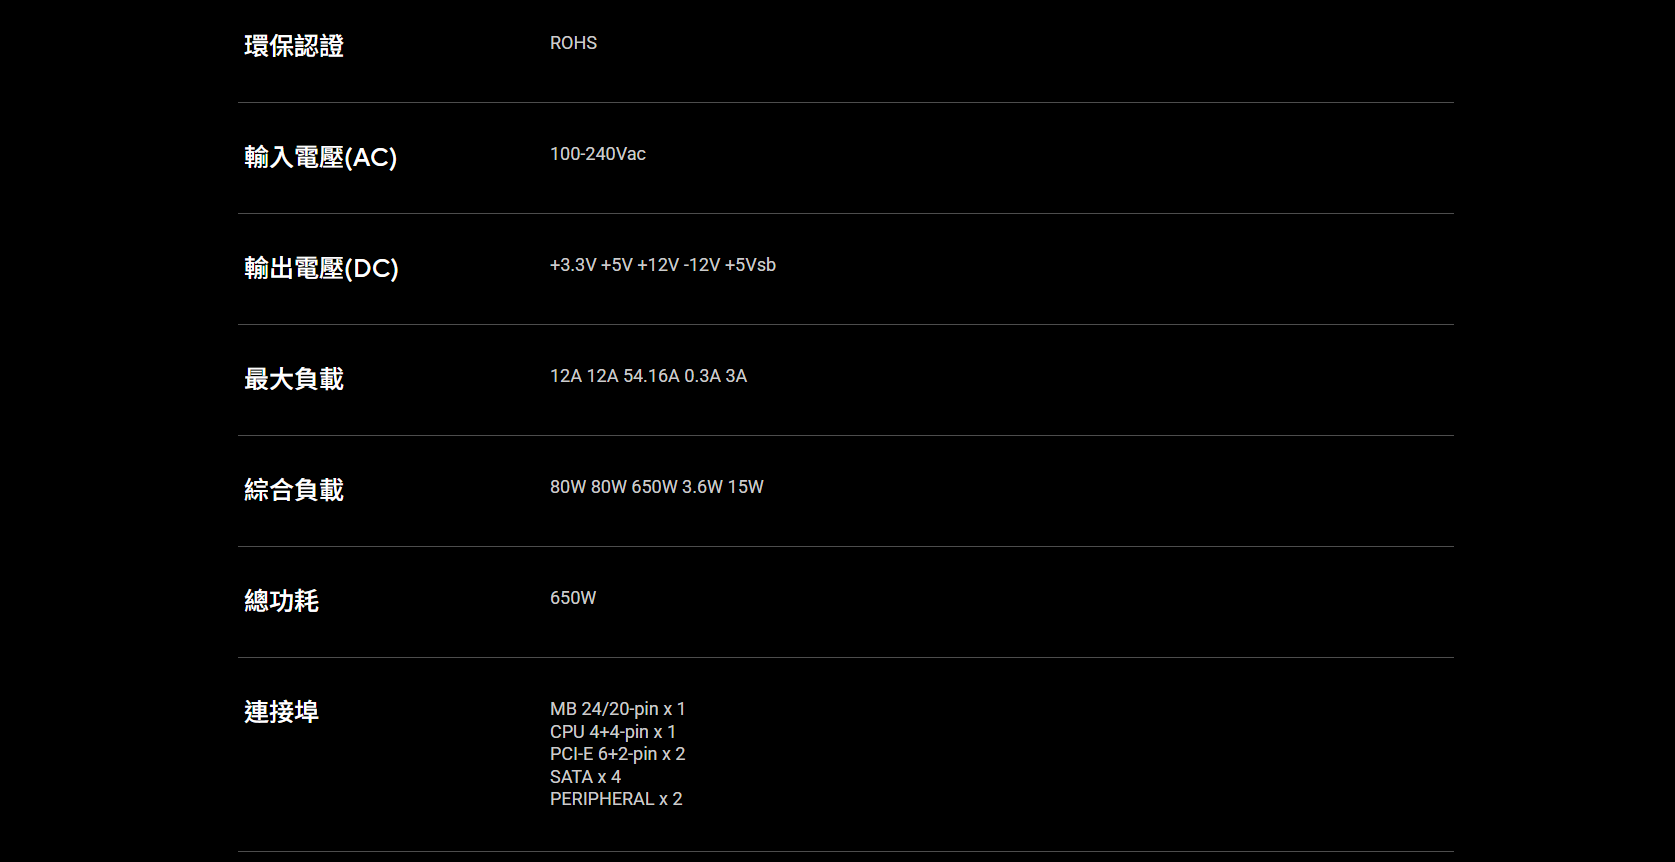Click the 輸出電壓(DC) row label
Viewport: 1675px width, 862px height.
pyautogui.click(x=321, y=268)
